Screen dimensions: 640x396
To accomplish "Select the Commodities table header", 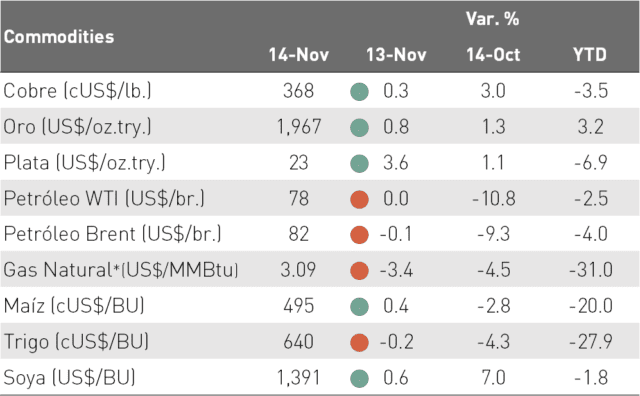I will tap(59, 37).
